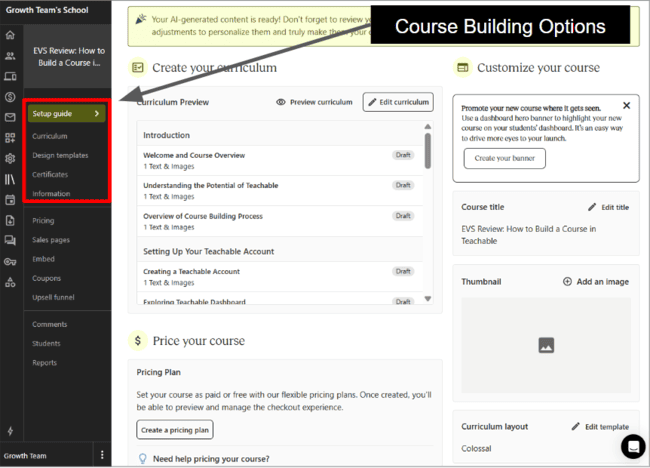Open Sales pages in course menu
Image resolution: width=650 pixels, height=468 pixels.
(51, 240)
